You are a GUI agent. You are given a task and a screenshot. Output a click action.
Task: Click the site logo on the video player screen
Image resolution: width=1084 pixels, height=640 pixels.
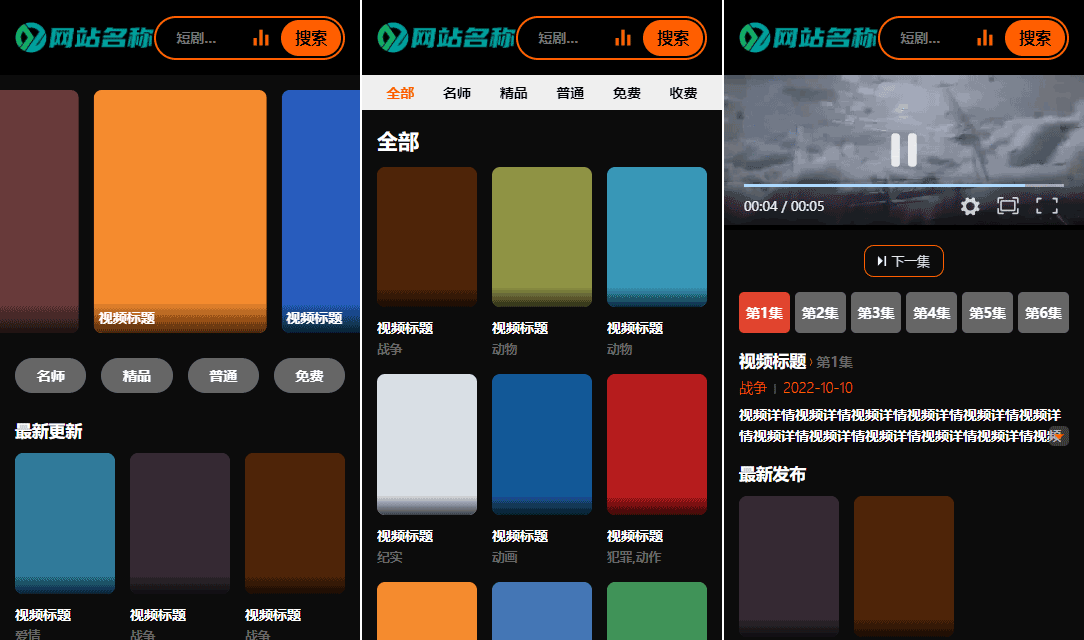point(807,37)
